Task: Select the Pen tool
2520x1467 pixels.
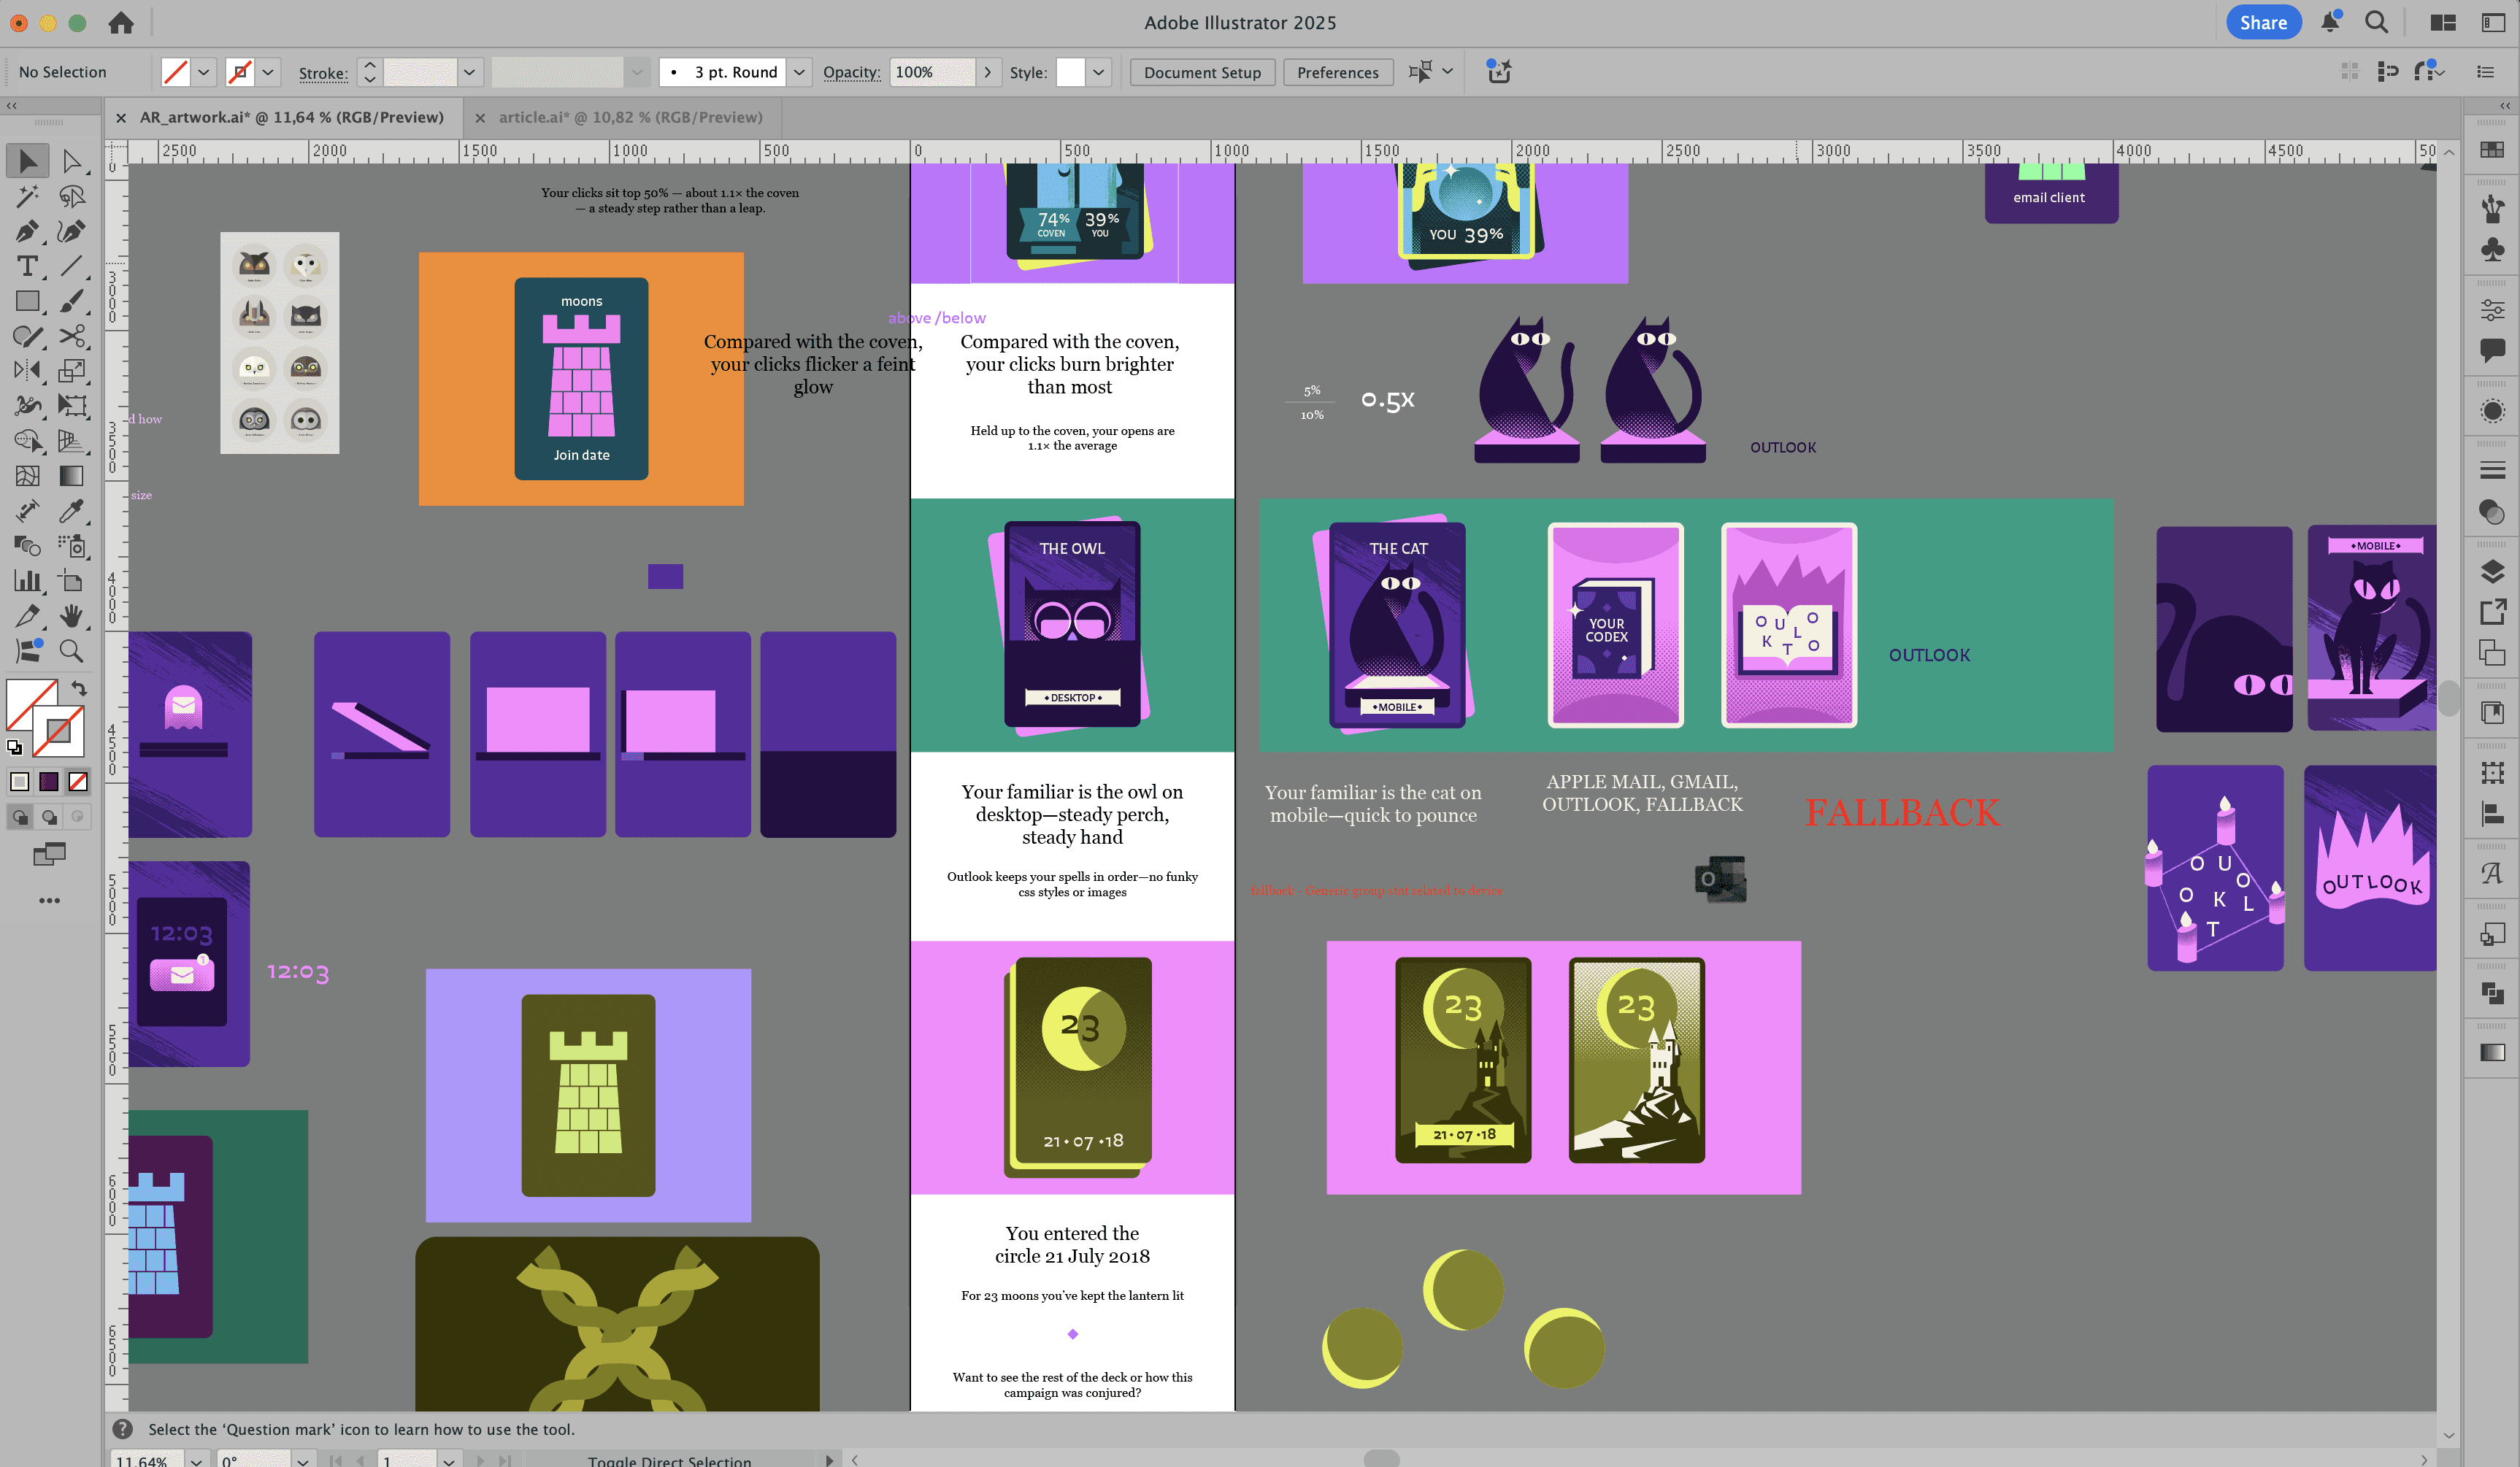Action: click(x=27, y=231)
